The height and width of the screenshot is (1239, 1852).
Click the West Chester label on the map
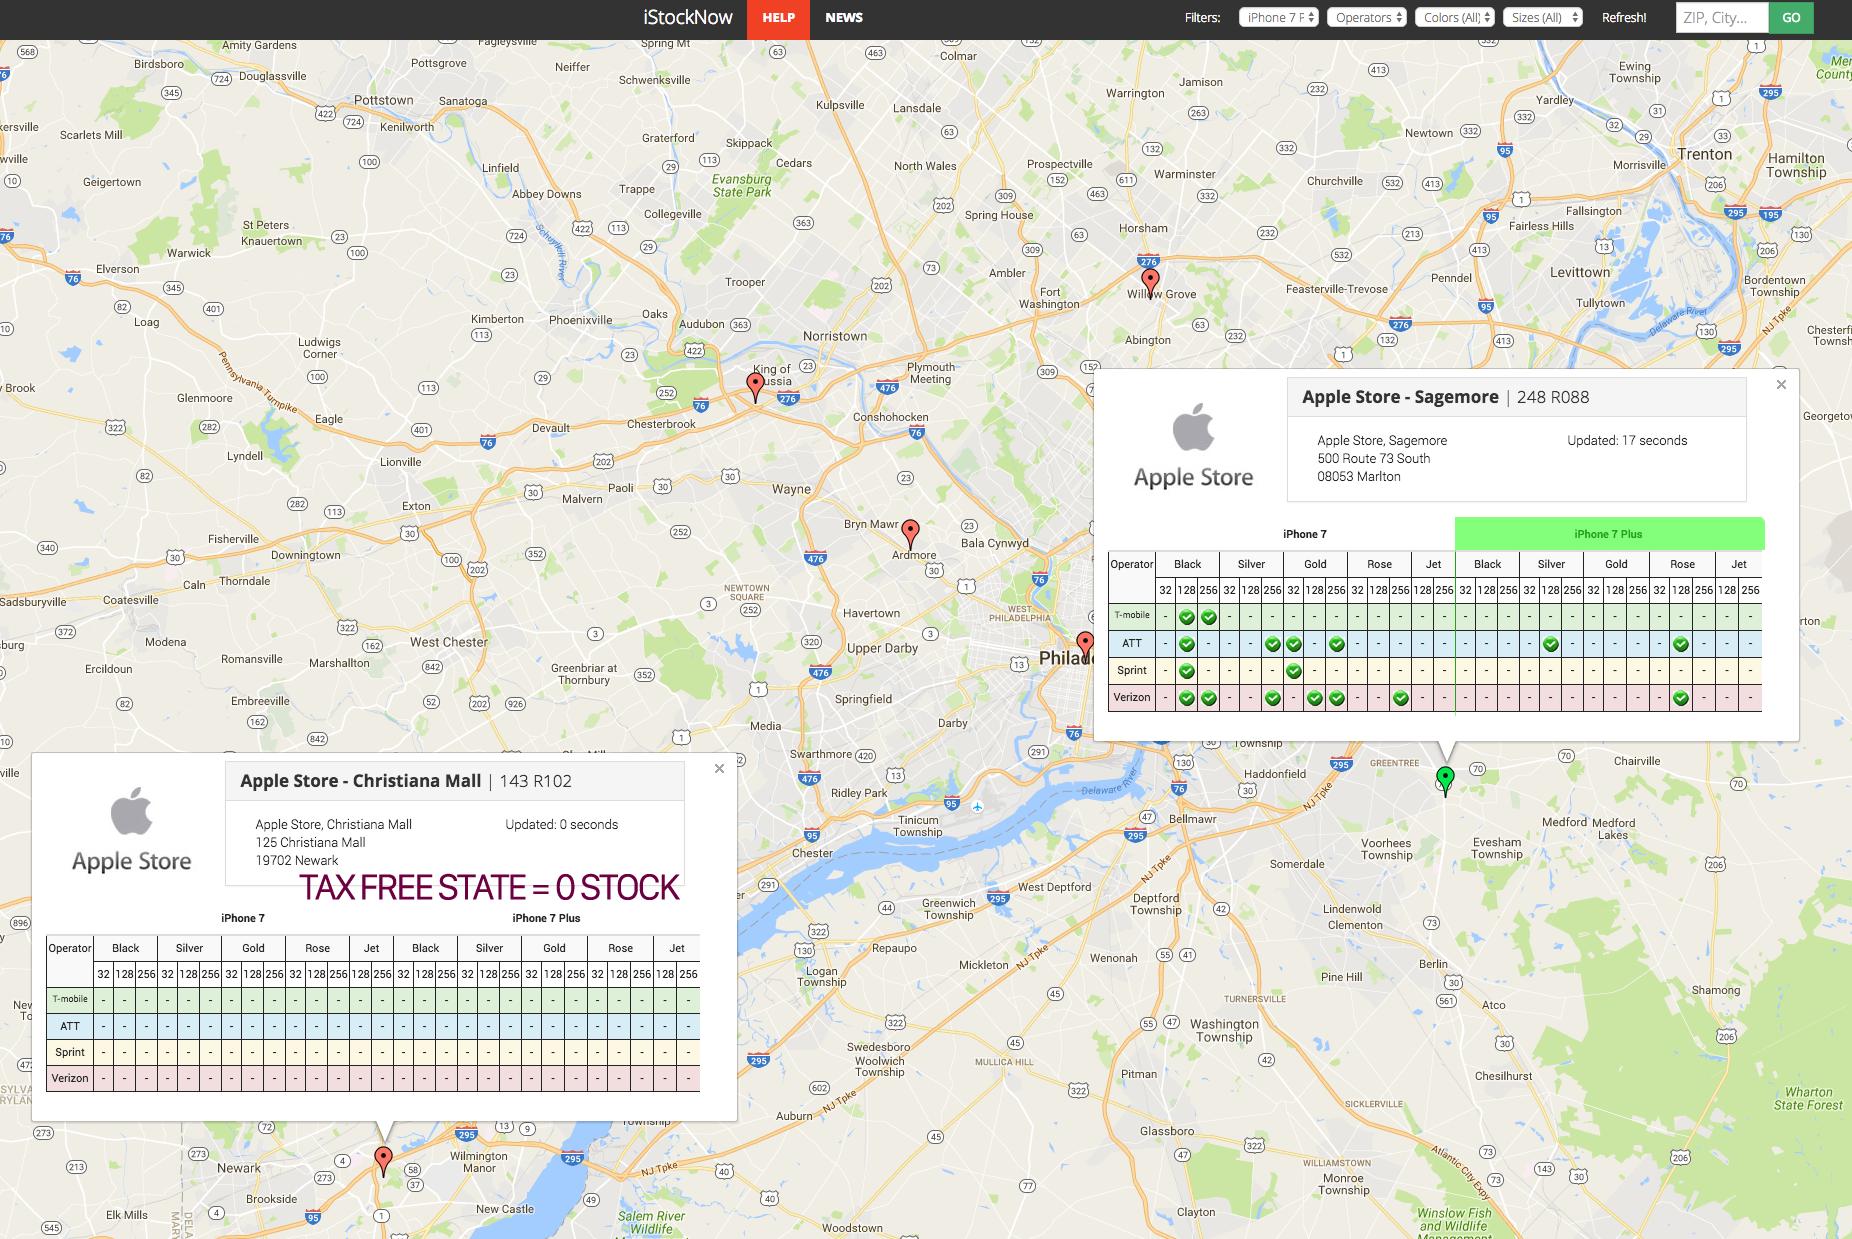[449, 642]
